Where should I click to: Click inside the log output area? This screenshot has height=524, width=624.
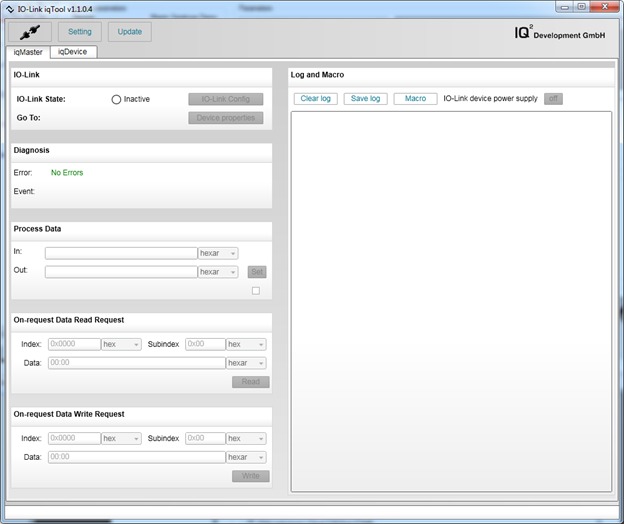pos(451,302)
